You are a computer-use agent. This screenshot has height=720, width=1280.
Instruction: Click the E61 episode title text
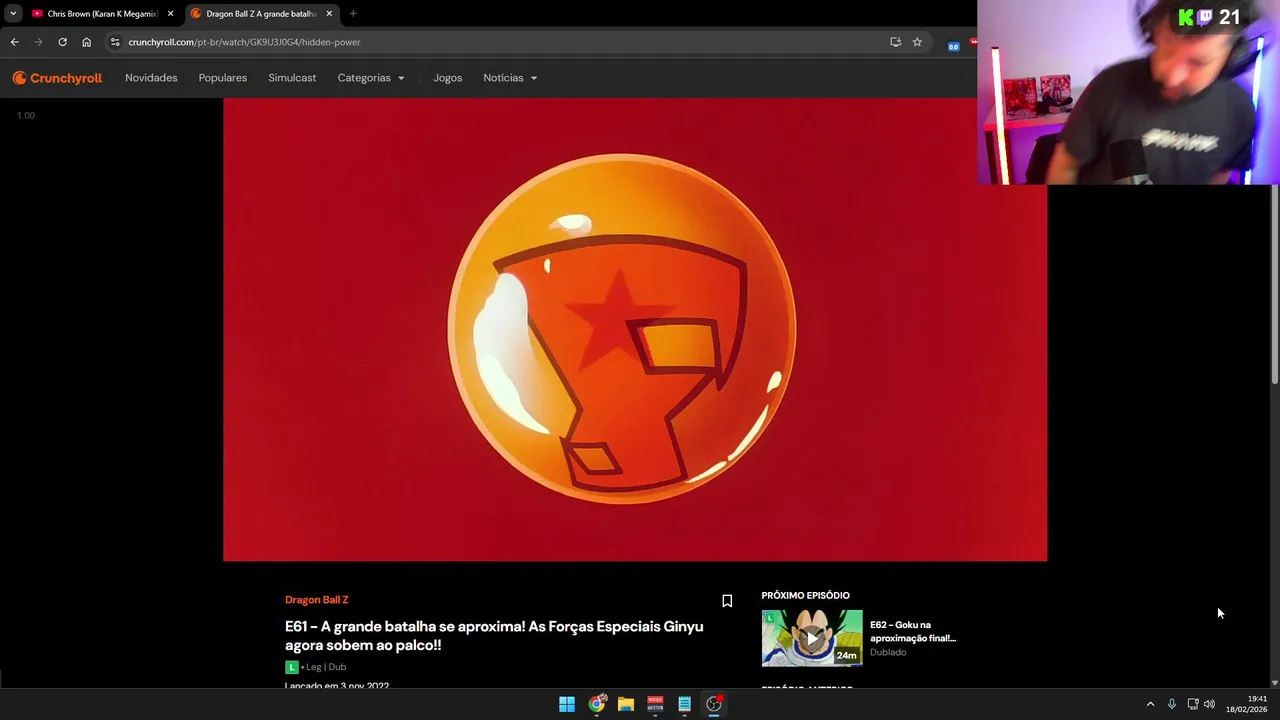point(494,636)
